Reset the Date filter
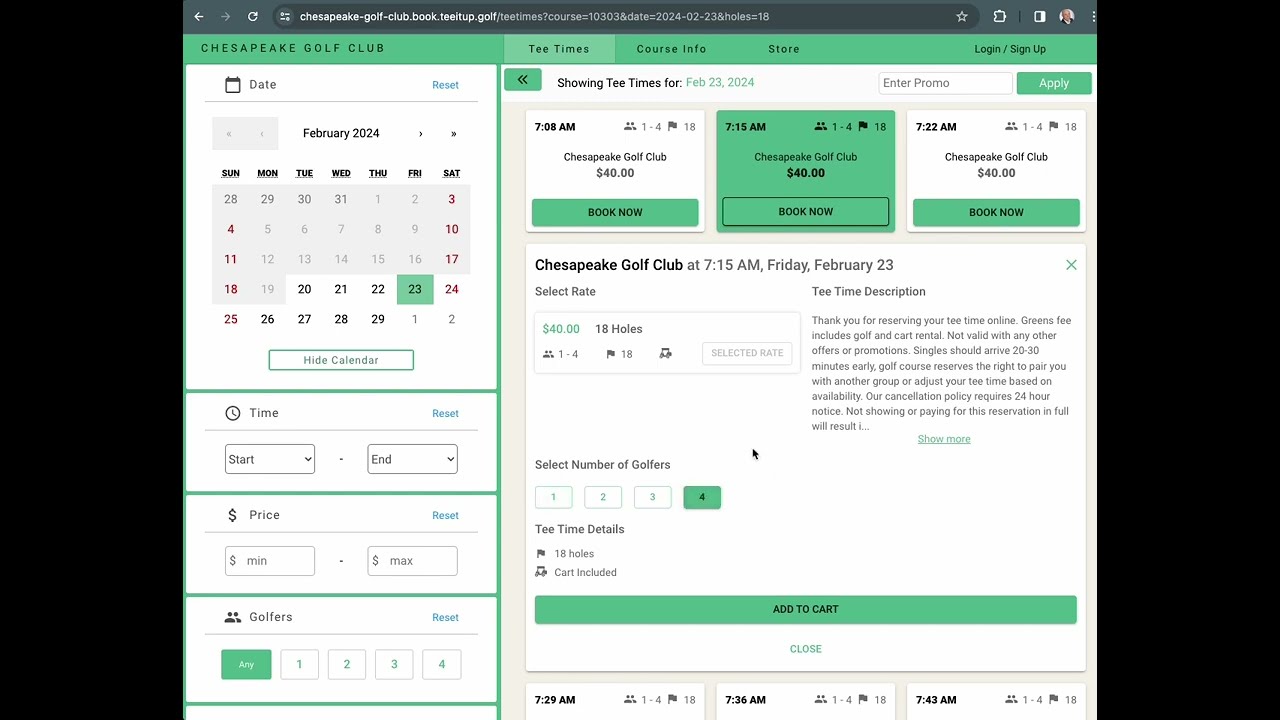This screenshot has height=720, width=1280. [445, 85]
